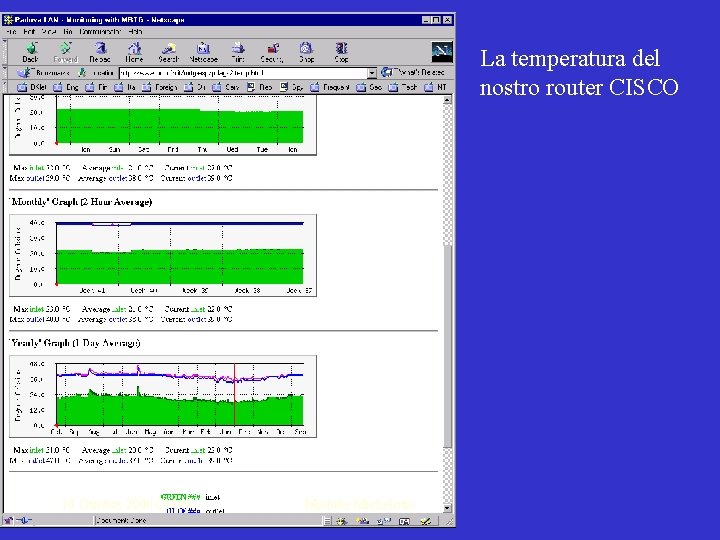Open the Communicator menu
This screenshot has height=540, width=720.
pos(100,32)
